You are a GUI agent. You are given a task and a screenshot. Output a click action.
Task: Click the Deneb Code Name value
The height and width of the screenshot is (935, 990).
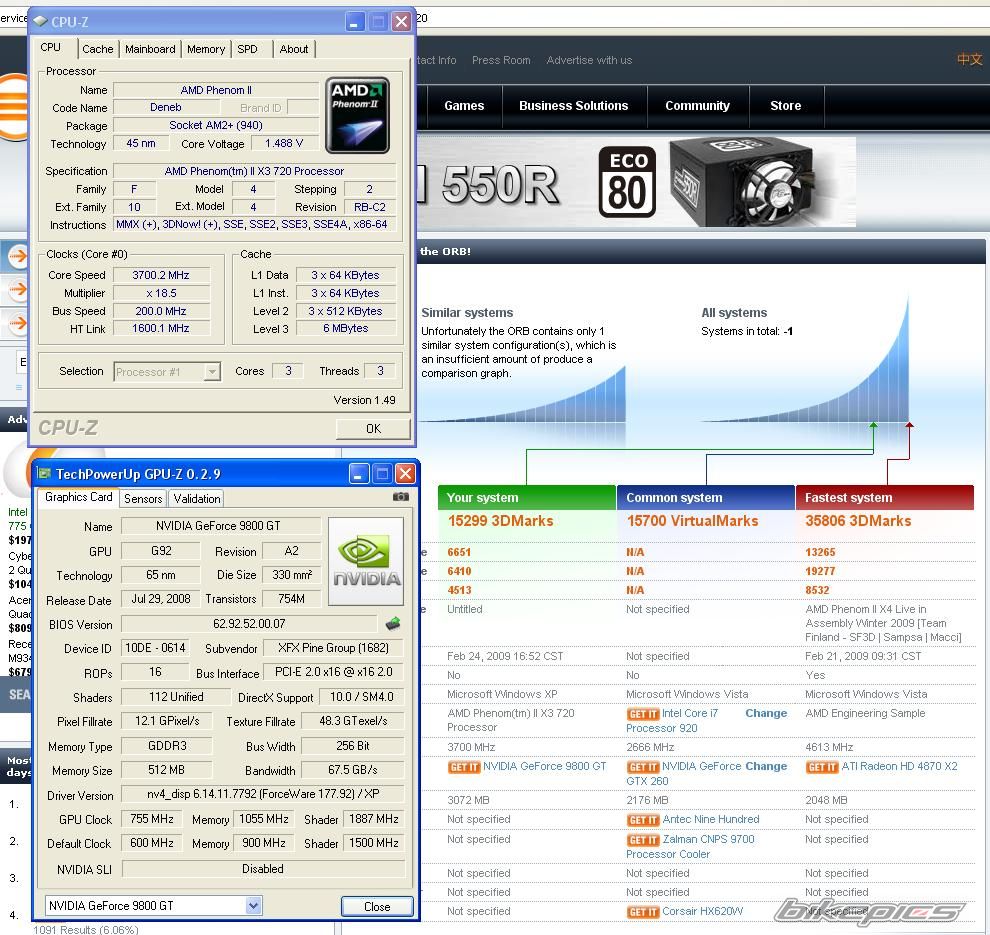coord(165,108)
